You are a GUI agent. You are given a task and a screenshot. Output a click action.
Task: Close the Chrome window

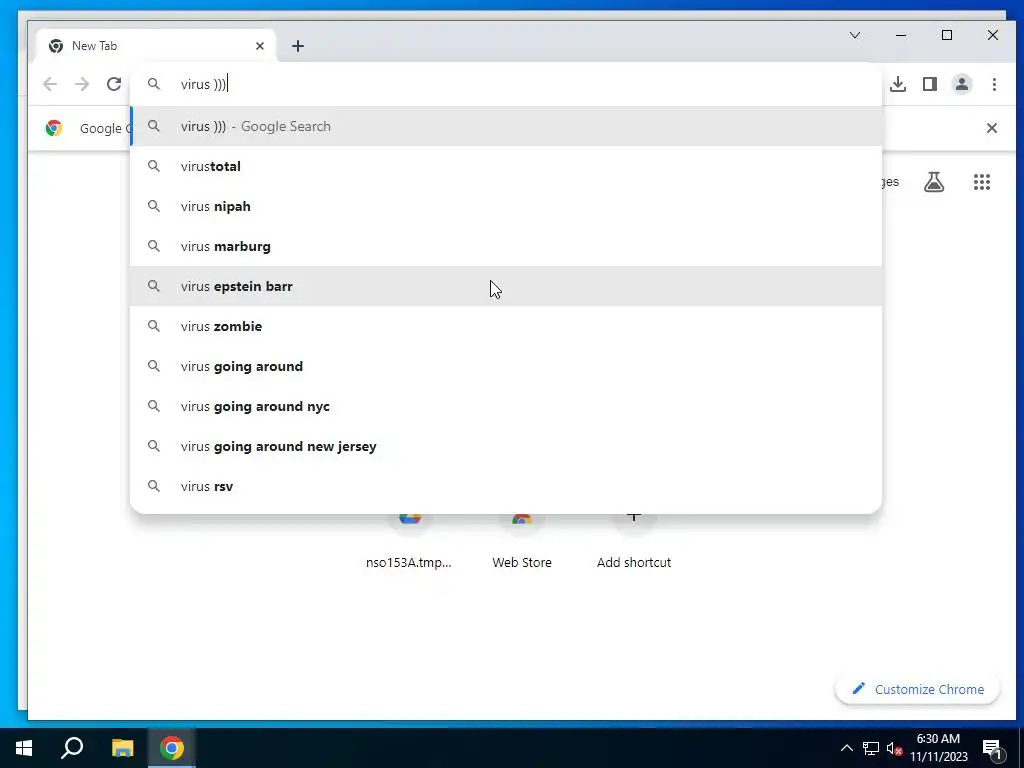(993, 35)
